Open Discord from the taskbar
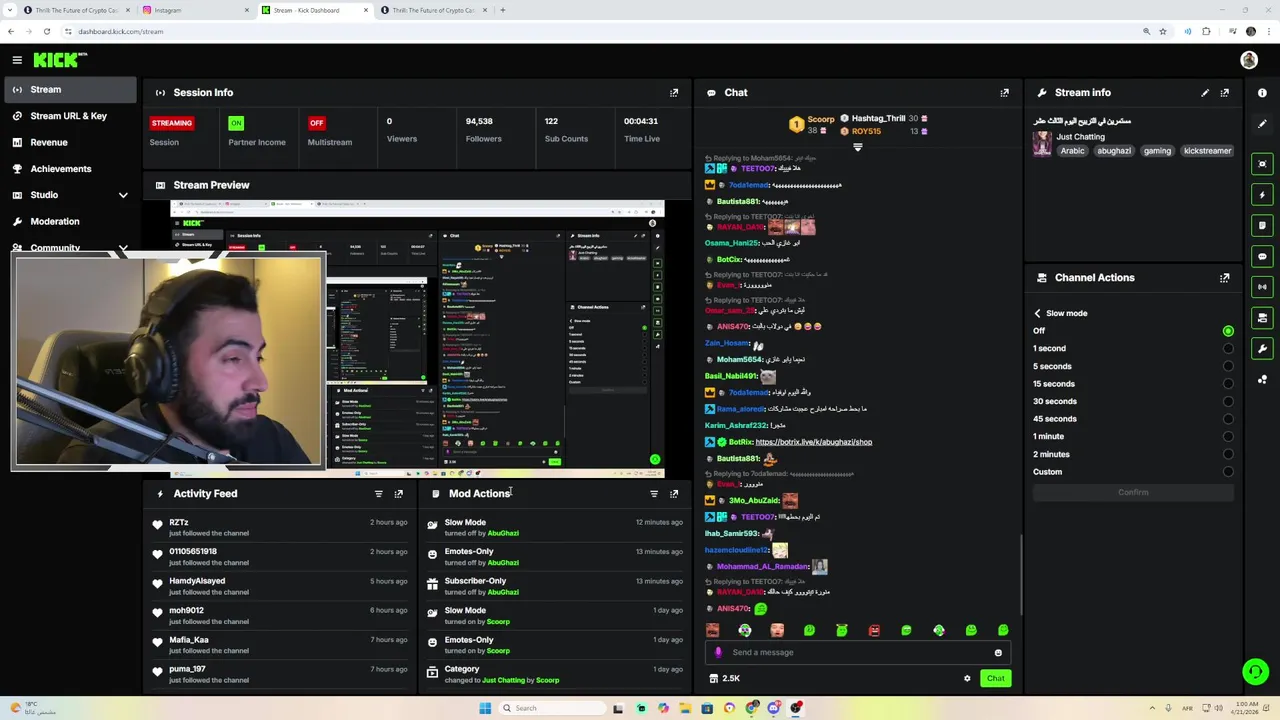The height and width of the screenshot is (720, 1280). tap(774, 708)
